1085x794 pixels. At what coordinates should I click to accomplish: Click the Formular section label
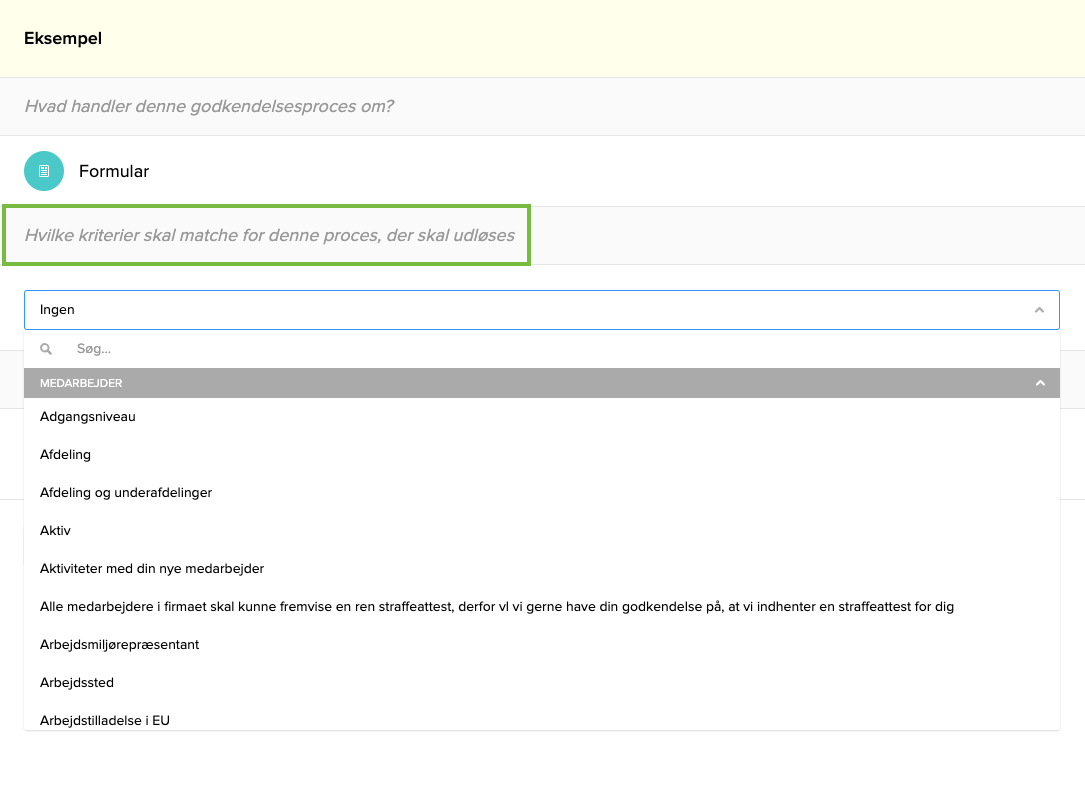click(113, 171)
